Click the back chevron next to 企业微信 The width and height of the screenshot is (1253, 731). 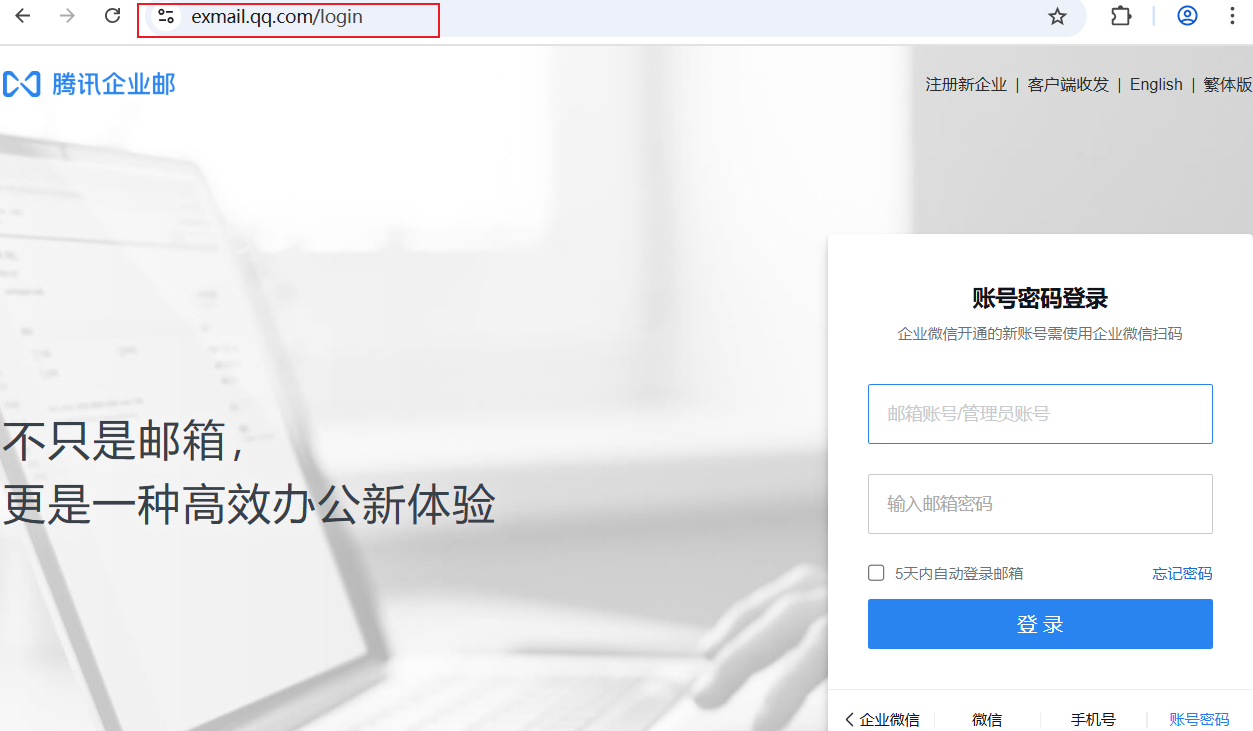[848, 718]
